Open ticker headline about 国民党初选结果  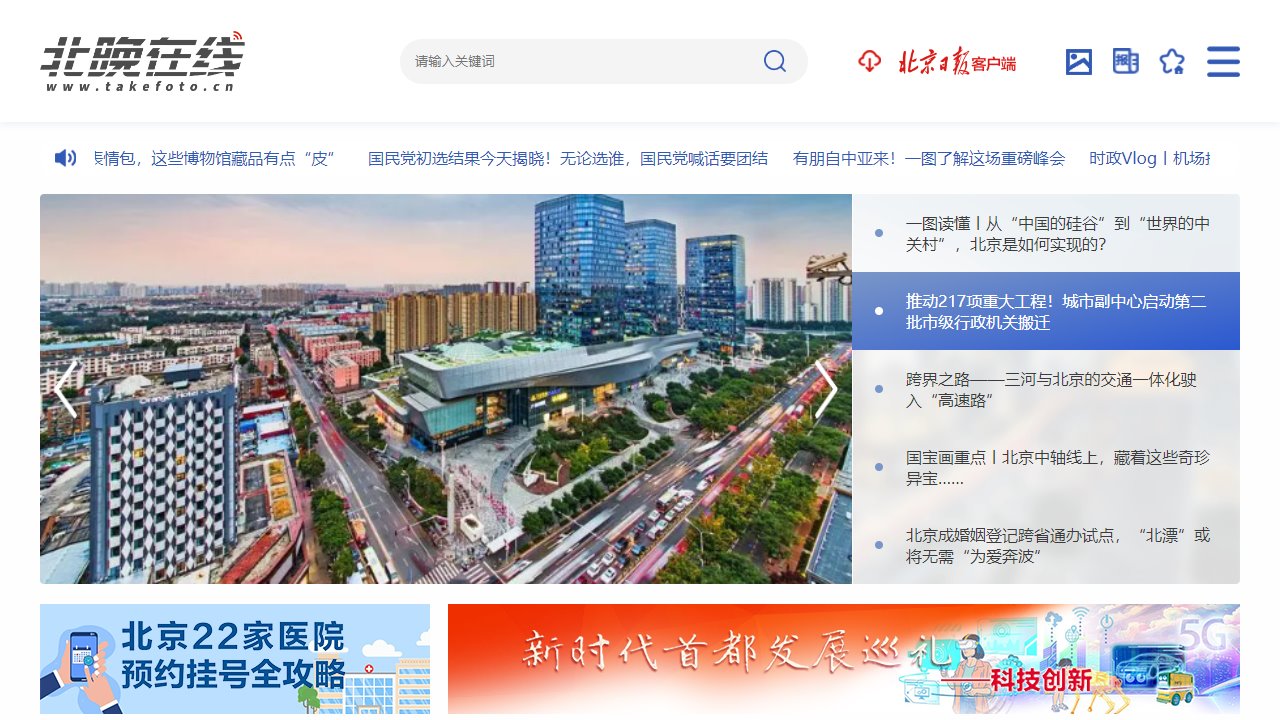[568, 158]
